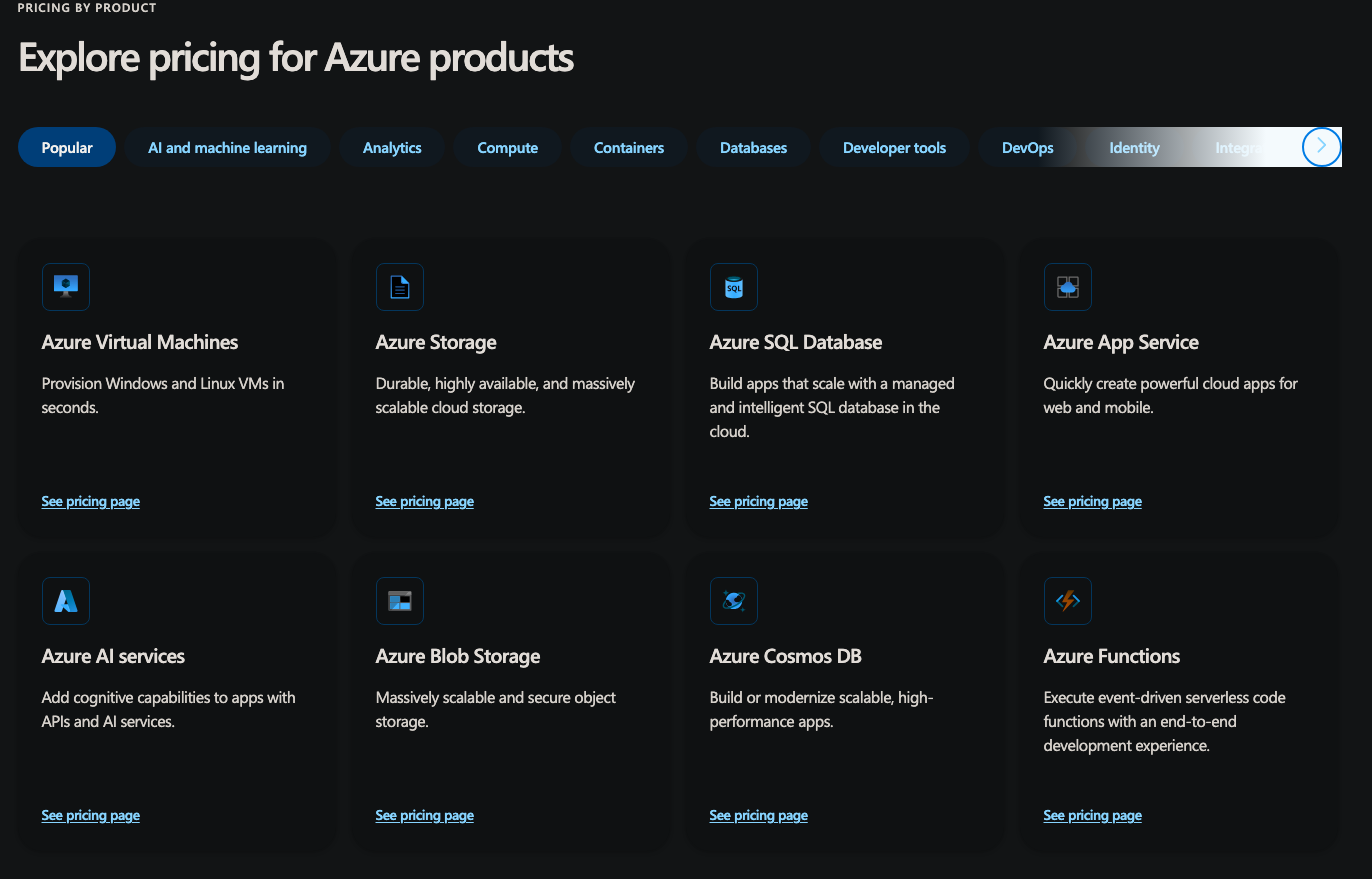This screenshot has height=879, width=1372.
Task: Open the Analytics category tab
Action: pos(392,148)
